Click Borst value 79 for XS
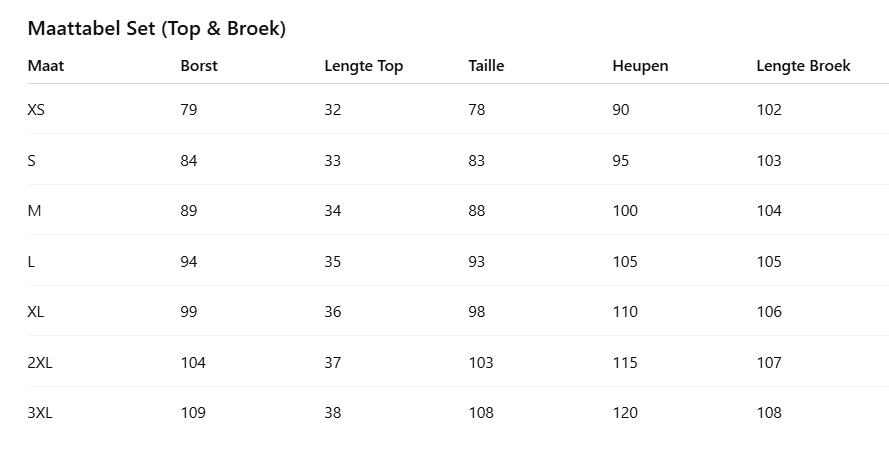The height and width of the screenshot is (463, 889). click(x=189, y=110)
